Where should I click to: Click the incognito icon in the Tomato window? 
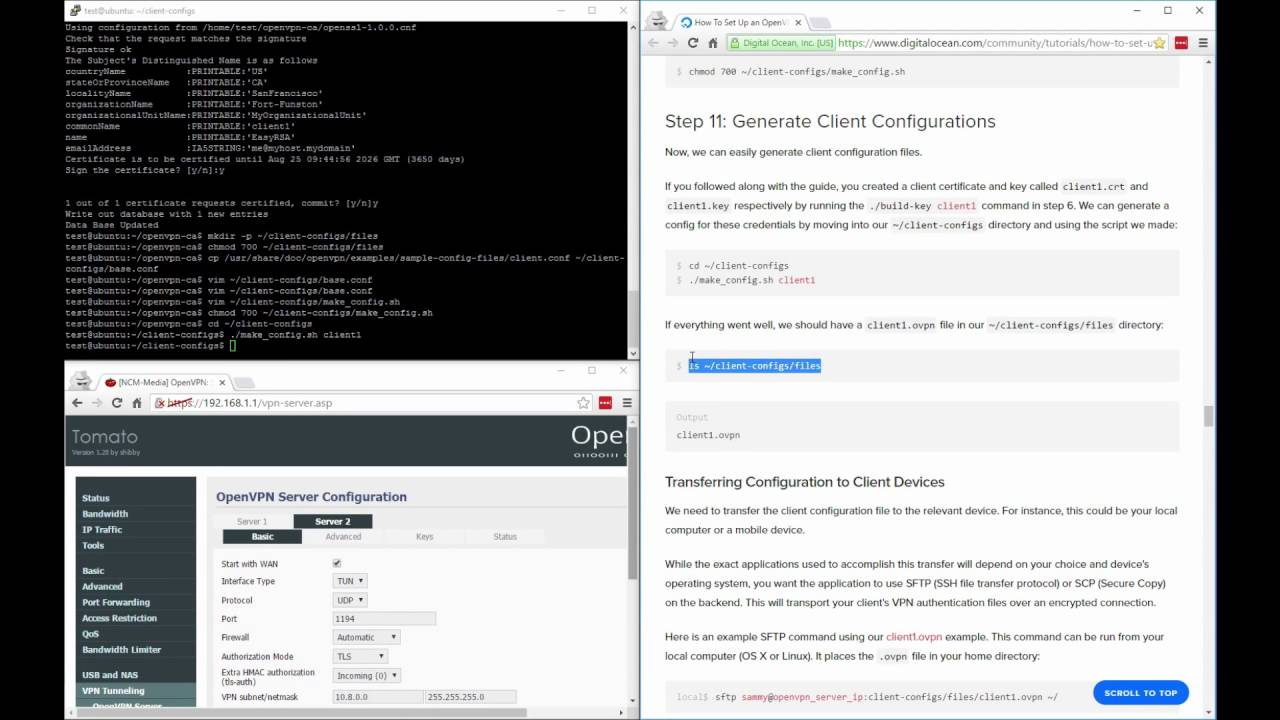(82, 380)
